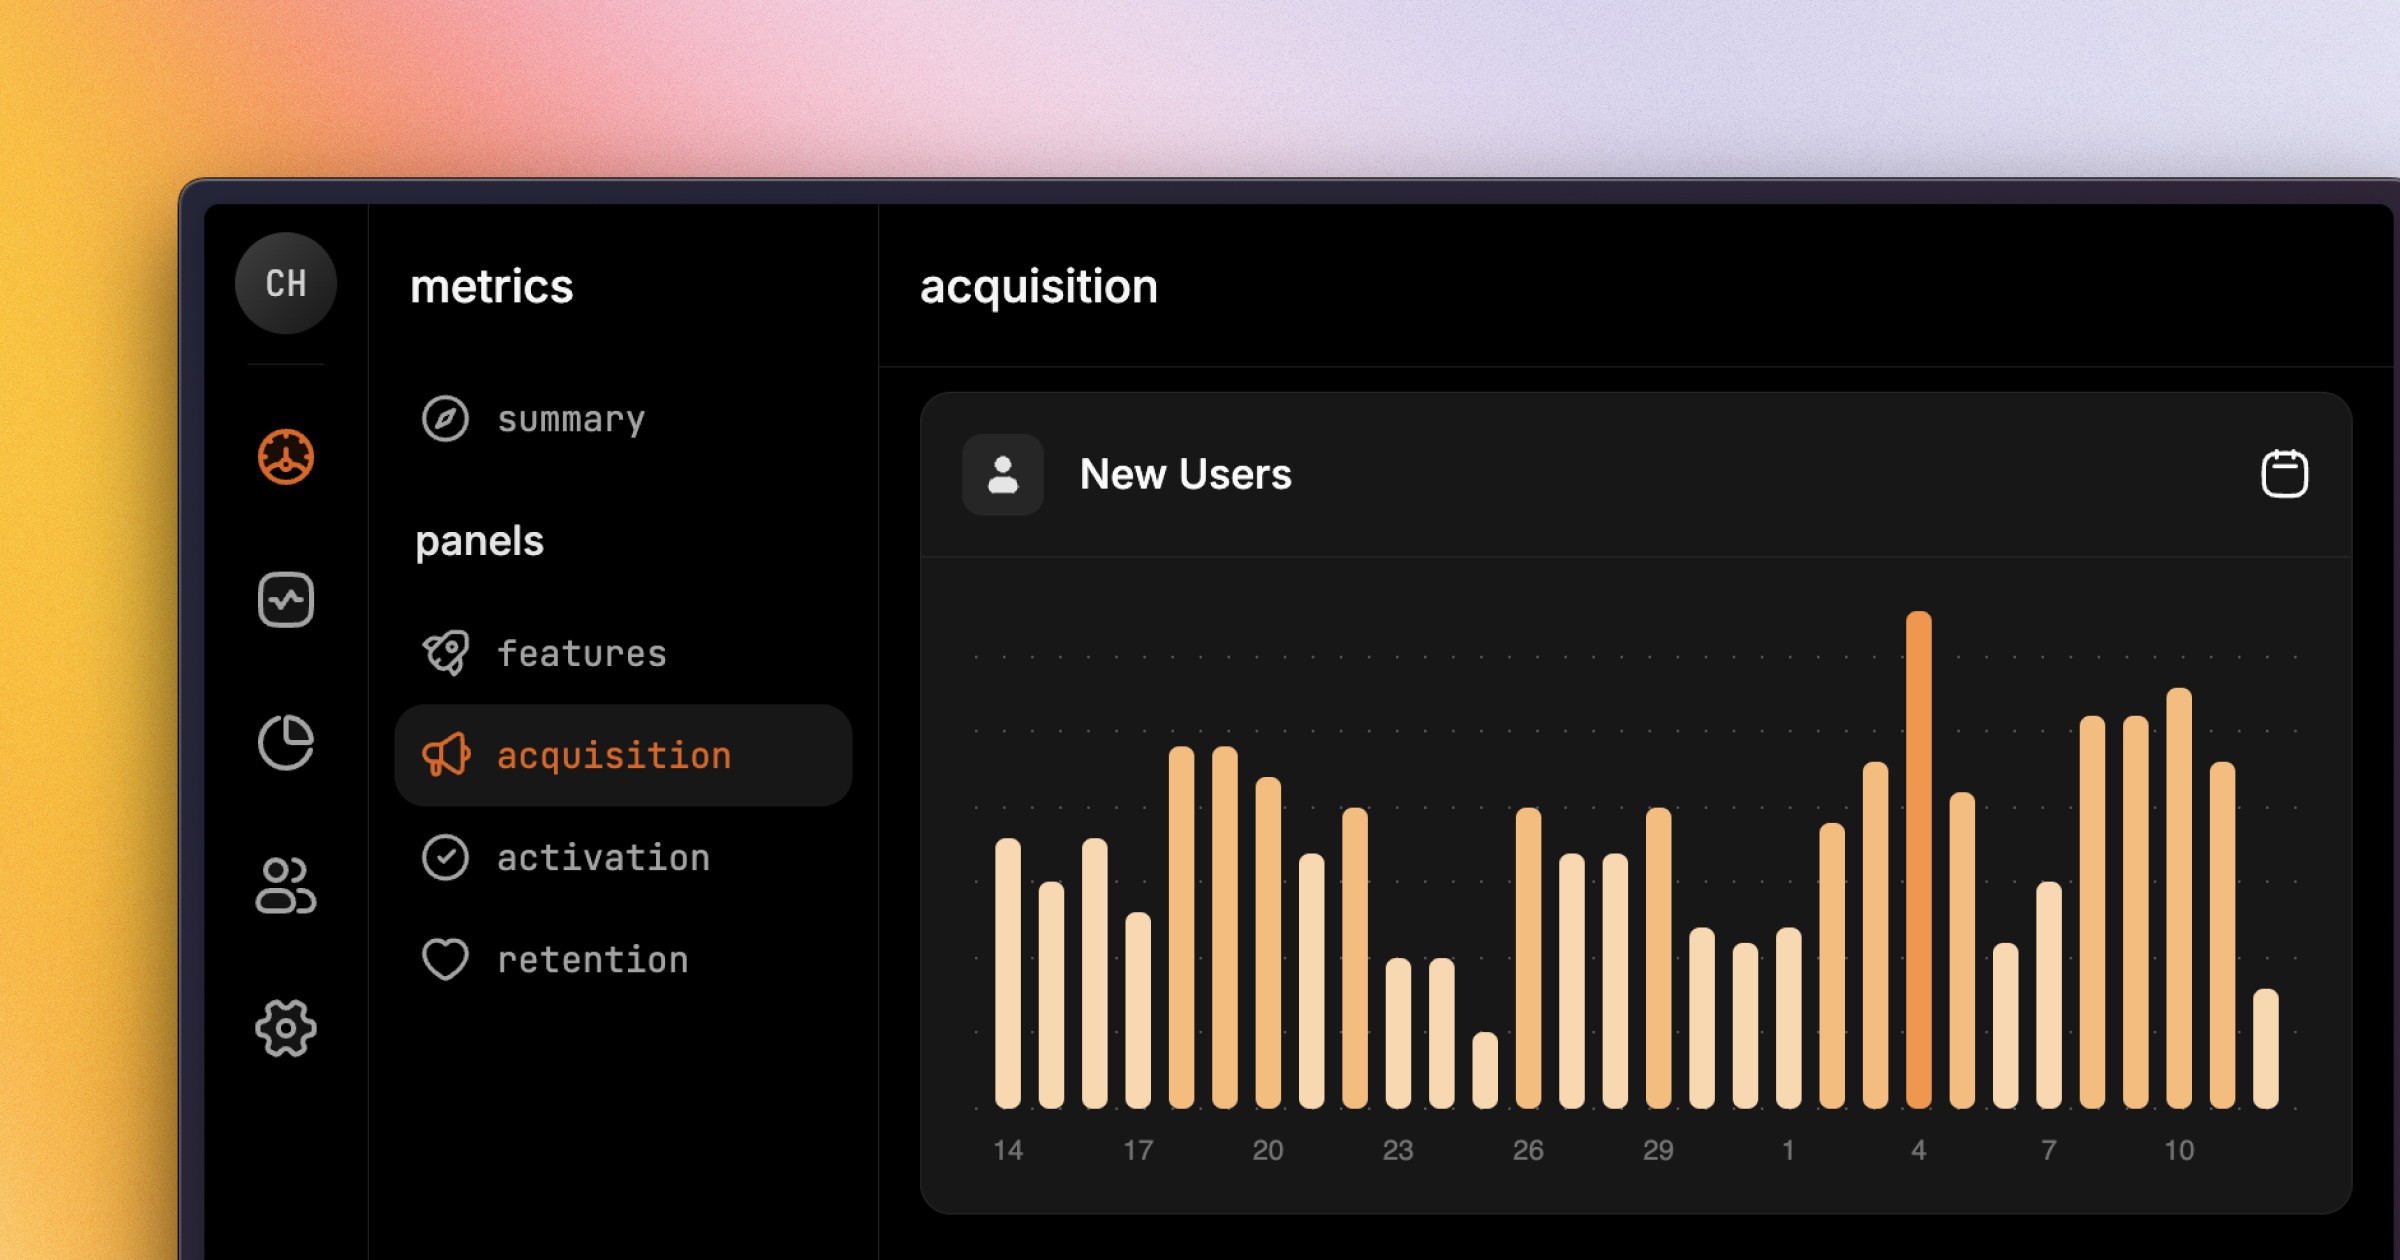Click the acquisition page title
The height and width of the screenshot is (1260, 2400).
[1038, 287]
